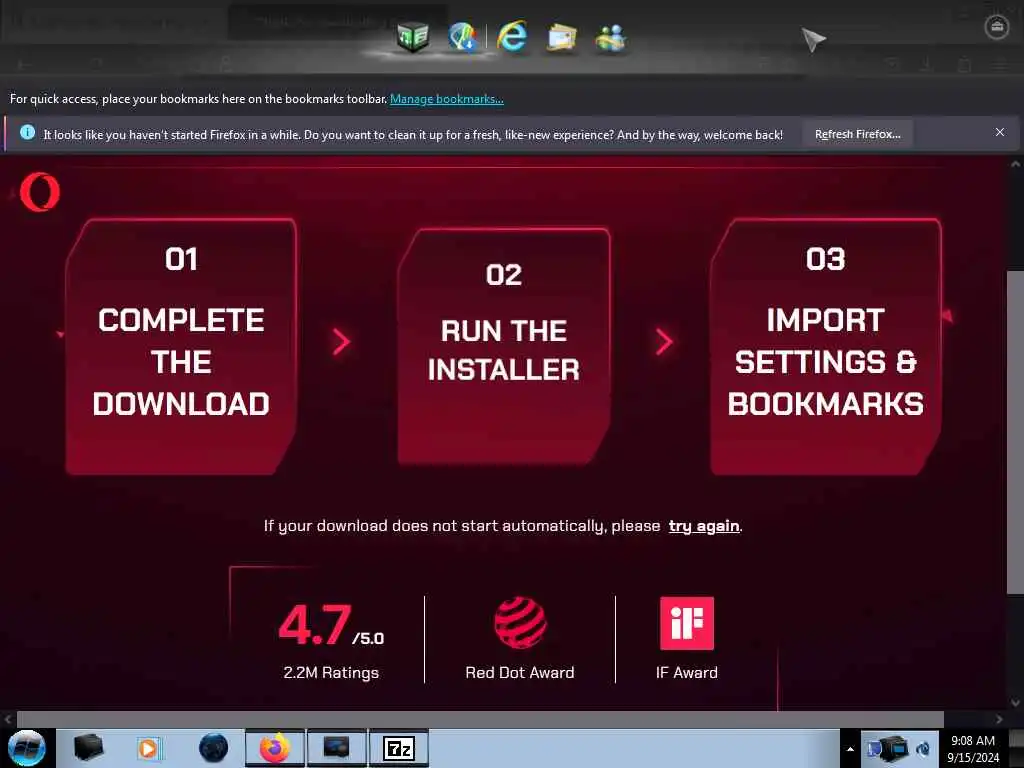Screen dimensions: 1024x768
Task: Open the globe download dock icon
Action: click(463, 37)
